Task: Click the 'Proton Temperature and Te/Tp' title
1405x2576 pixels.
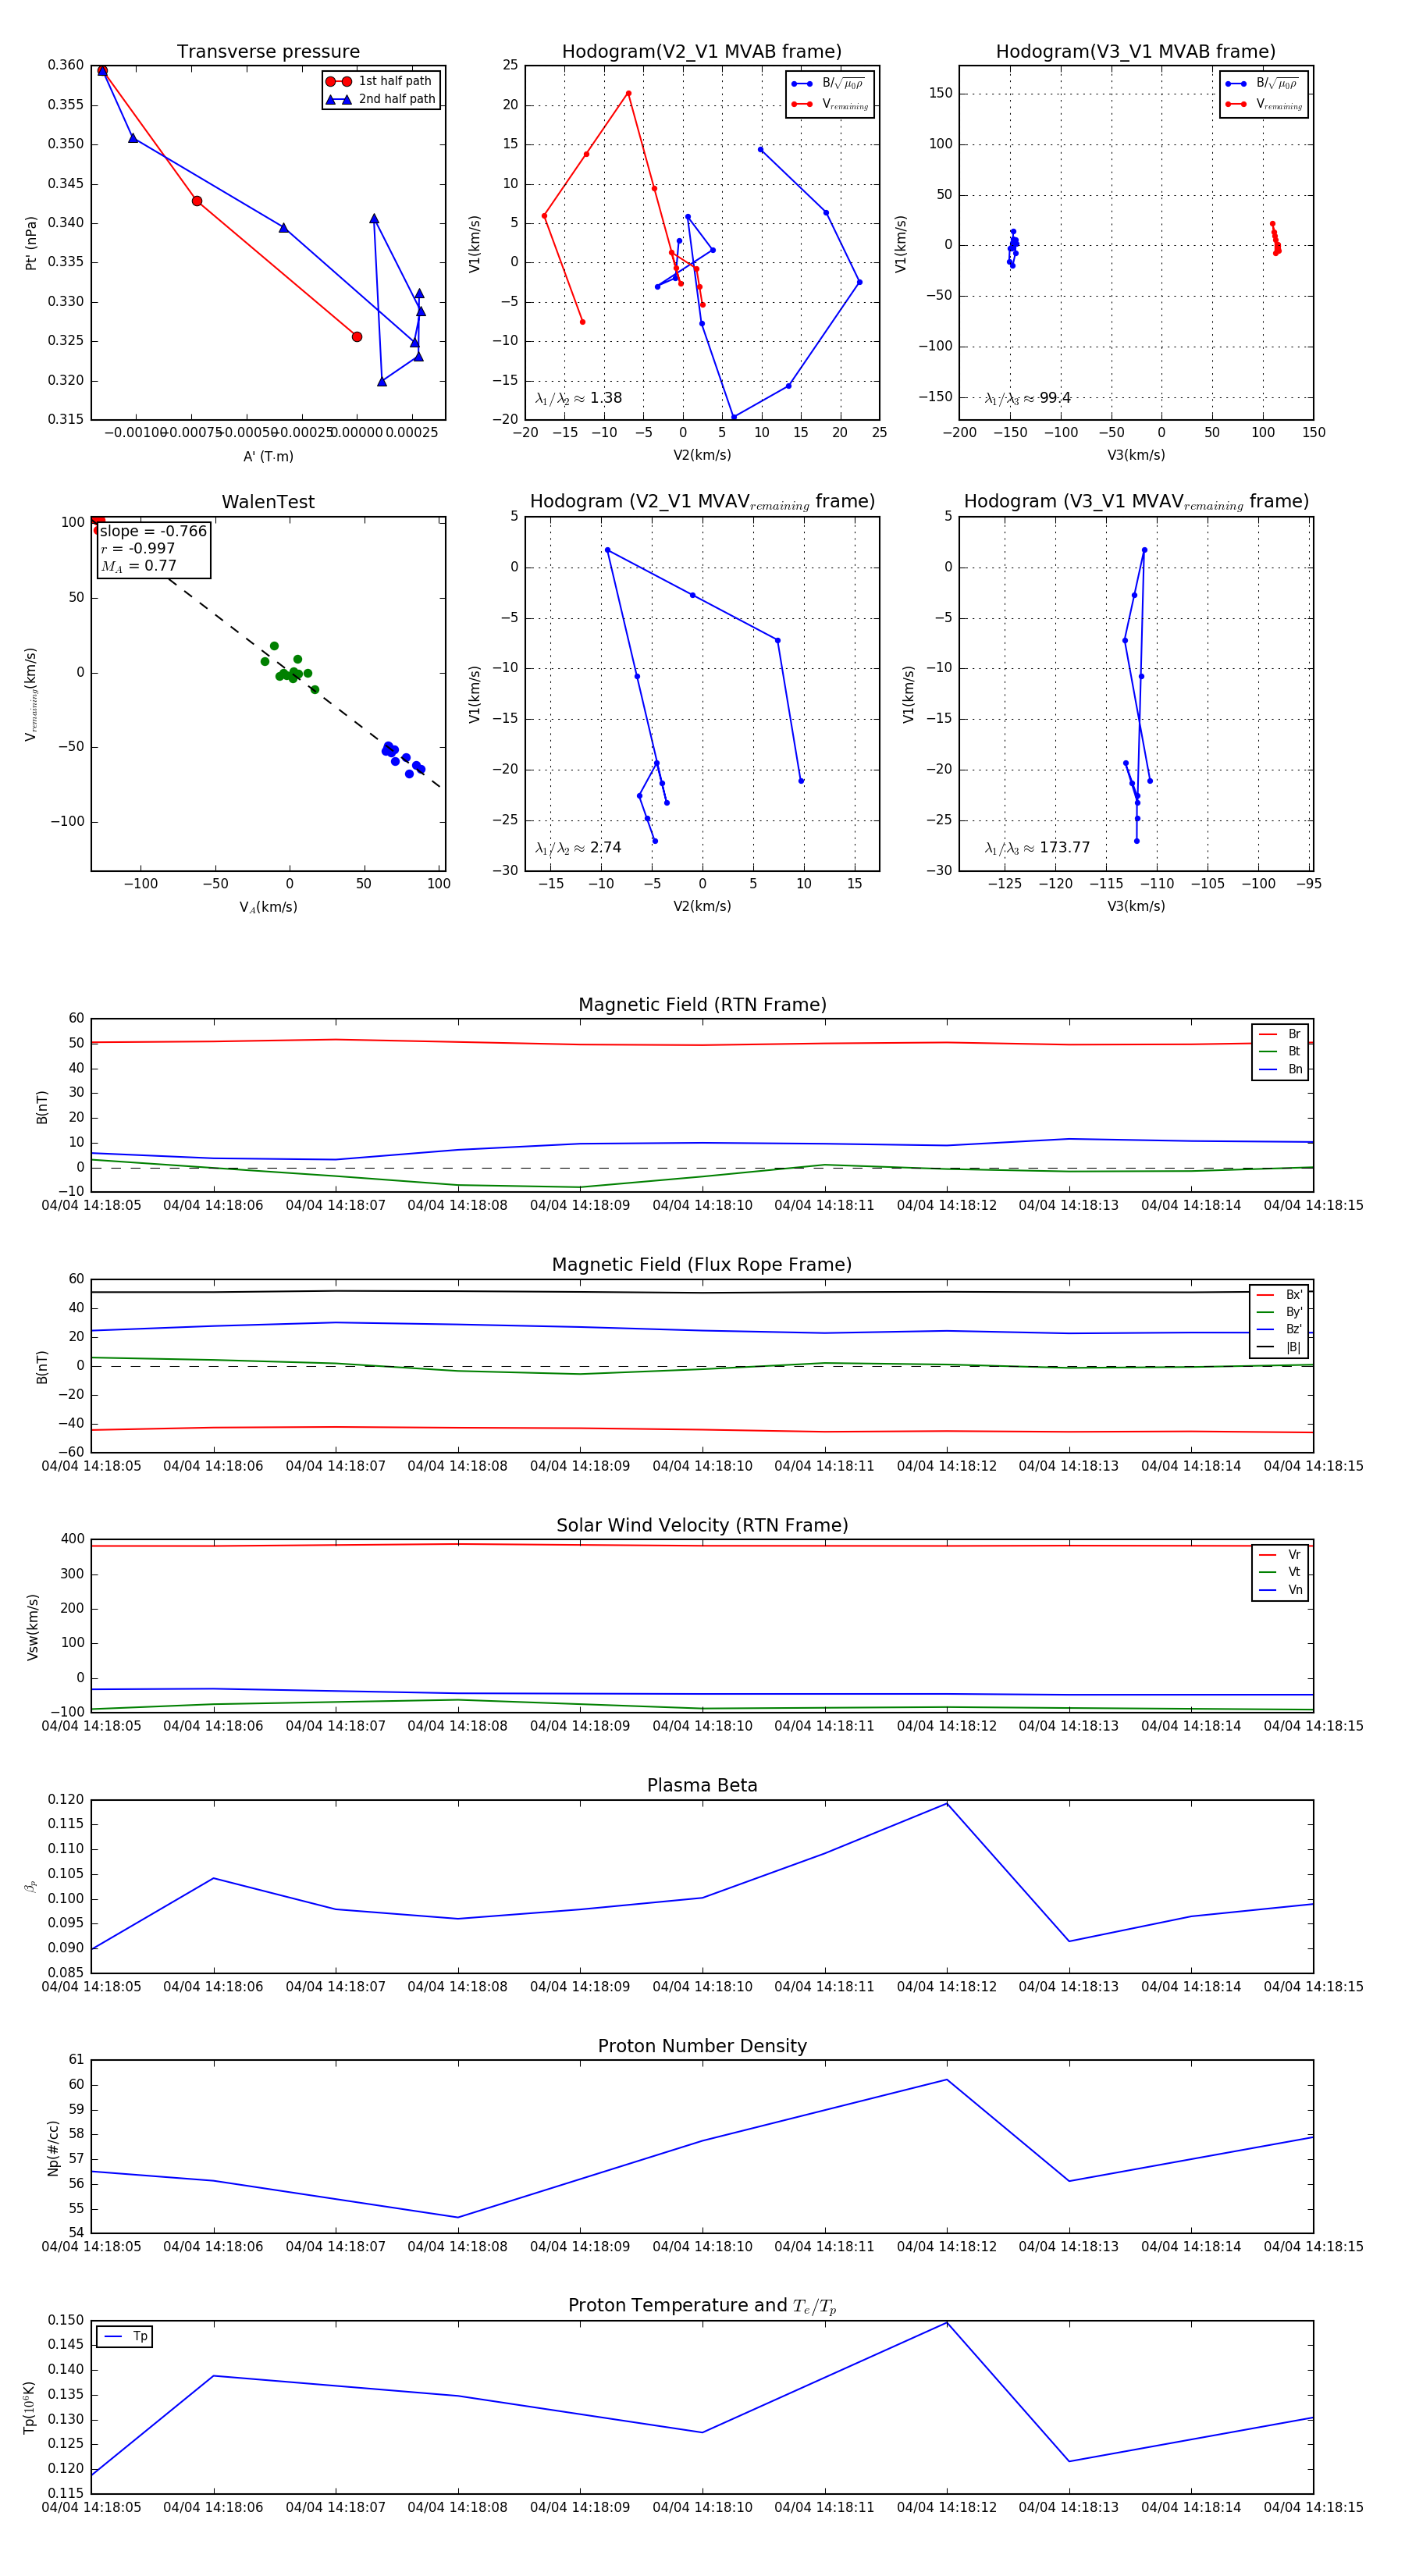Action: pyautogui.click(x=702, y=2306)
